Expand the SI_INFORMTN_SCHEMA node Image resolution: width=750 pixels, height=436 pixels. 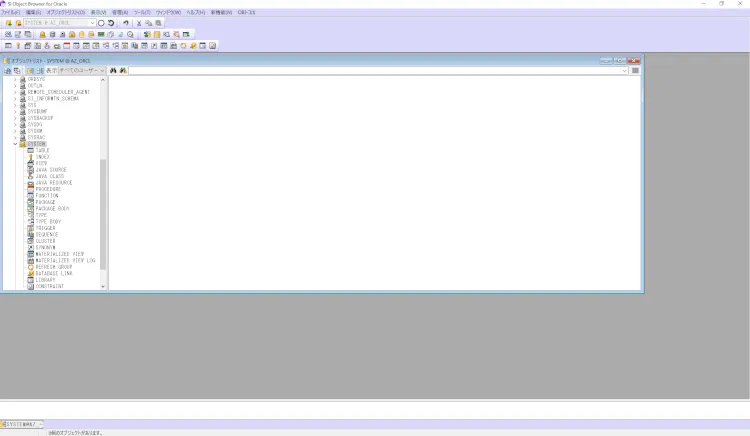click(x=15, y=98)
